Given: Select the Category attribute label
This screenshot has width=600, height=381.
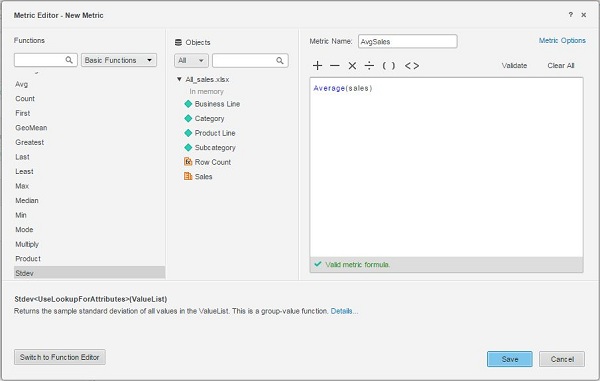Looking at the screenshot, I should (209, 118).
